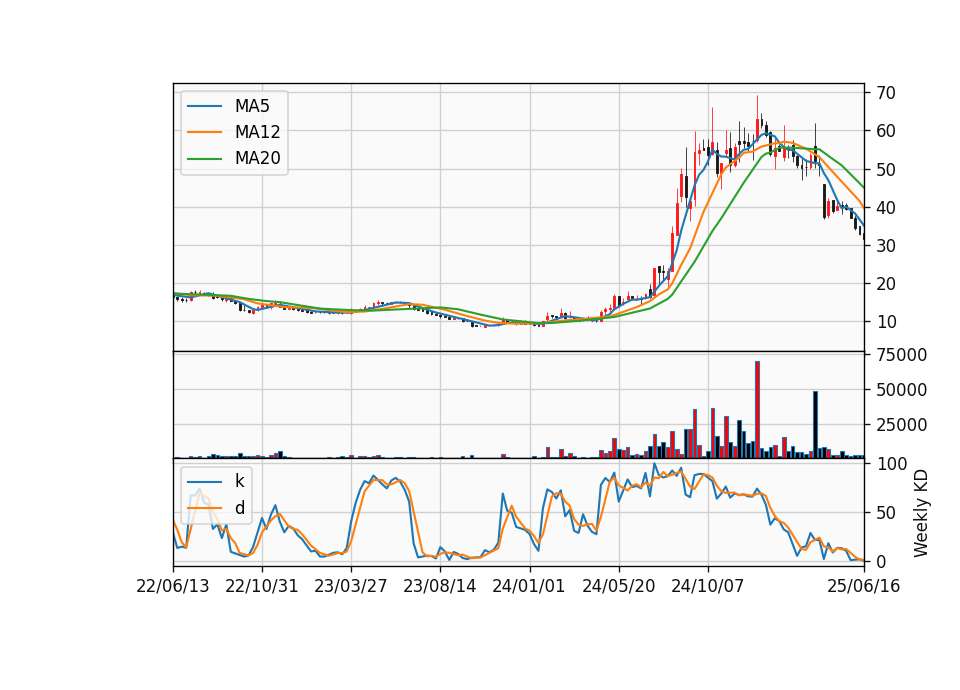The height and width of the screenshot is (690, 960).
Task: Click the 24/01/01 date axis label
Action: (529, 586)
